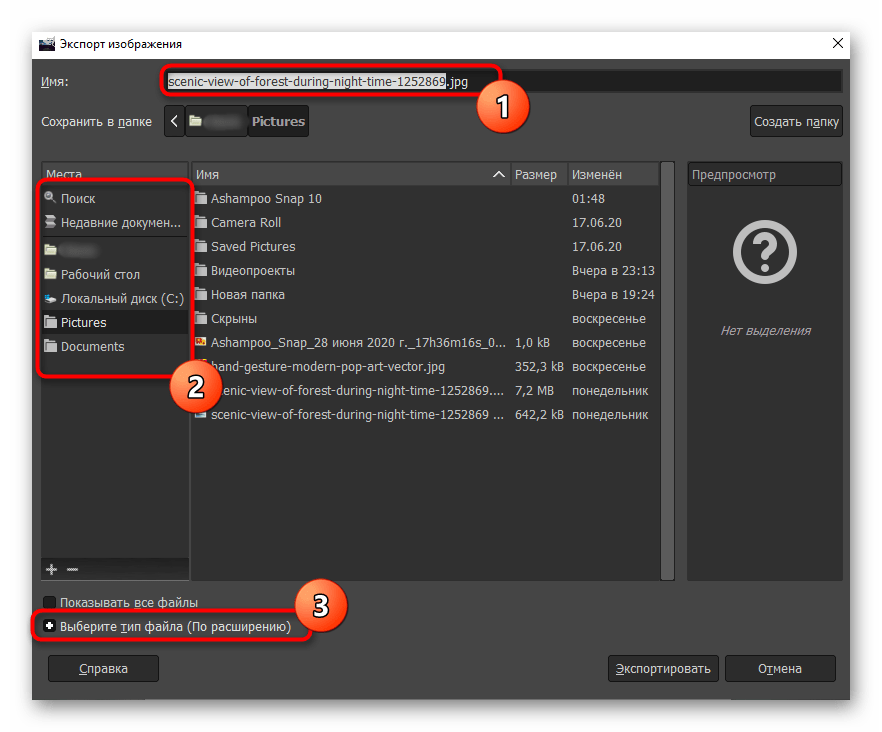Click the preview question mark placeholder
This screenshot has height=732, width=882.
[x=764, y=252]
